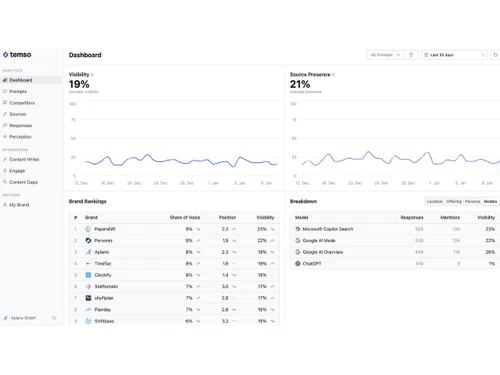Click the info icon next to Visibility
The width and height of the screenshot is (500, 375).
pyautogui.click(x=92, y=75)
